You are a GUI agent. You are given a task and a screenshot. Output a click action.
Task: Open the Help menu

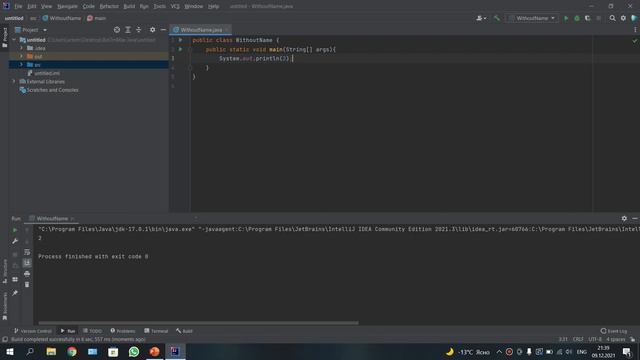213,7
